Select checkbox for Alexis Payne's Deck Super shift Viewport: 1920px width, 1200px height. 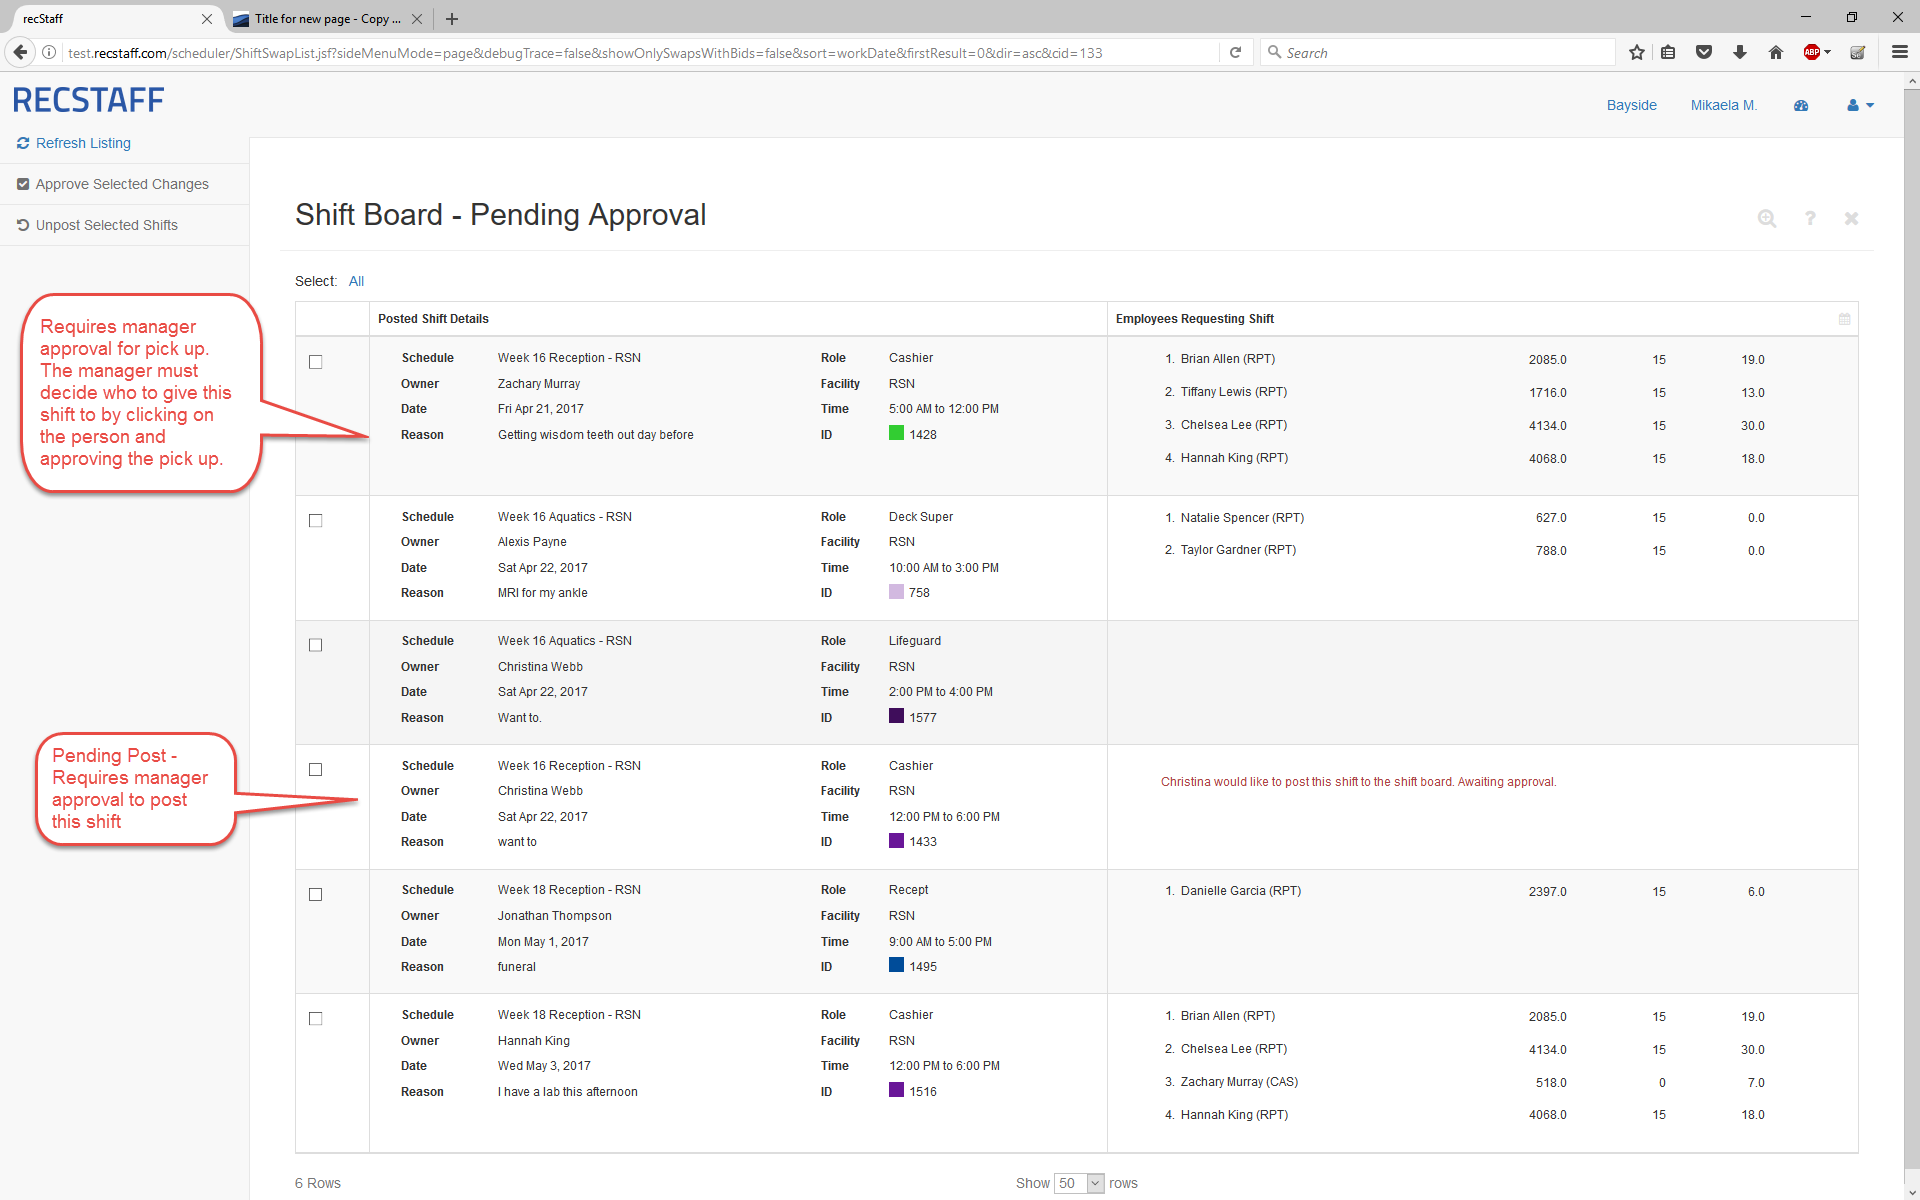pyautogui.click(x=316, y=521)
